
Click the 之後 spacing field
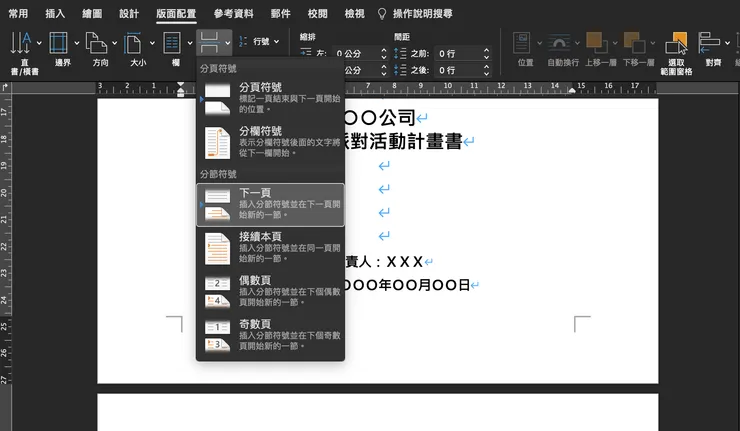(x=459, y=70)
